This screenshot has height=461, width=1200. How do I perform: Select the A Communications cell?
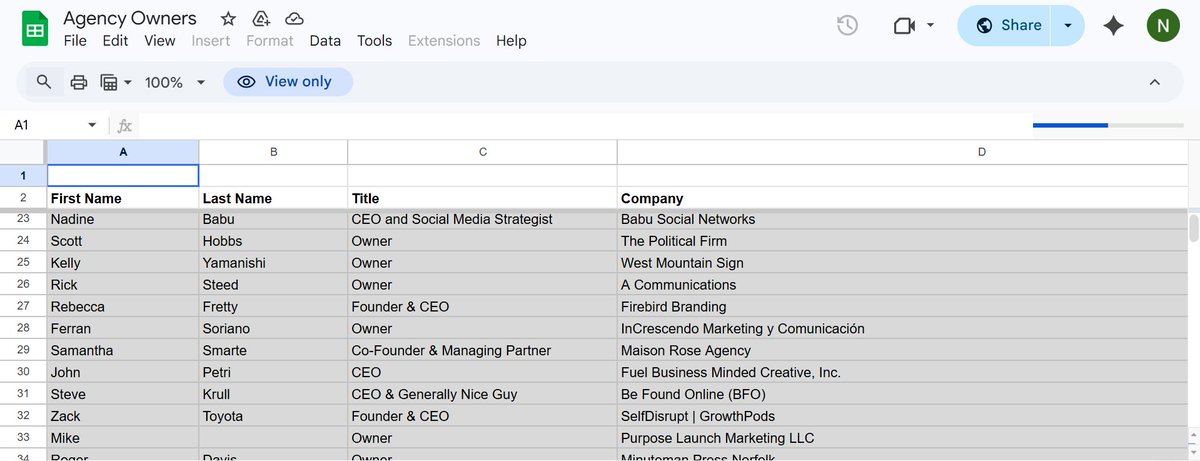click(902, 285)
